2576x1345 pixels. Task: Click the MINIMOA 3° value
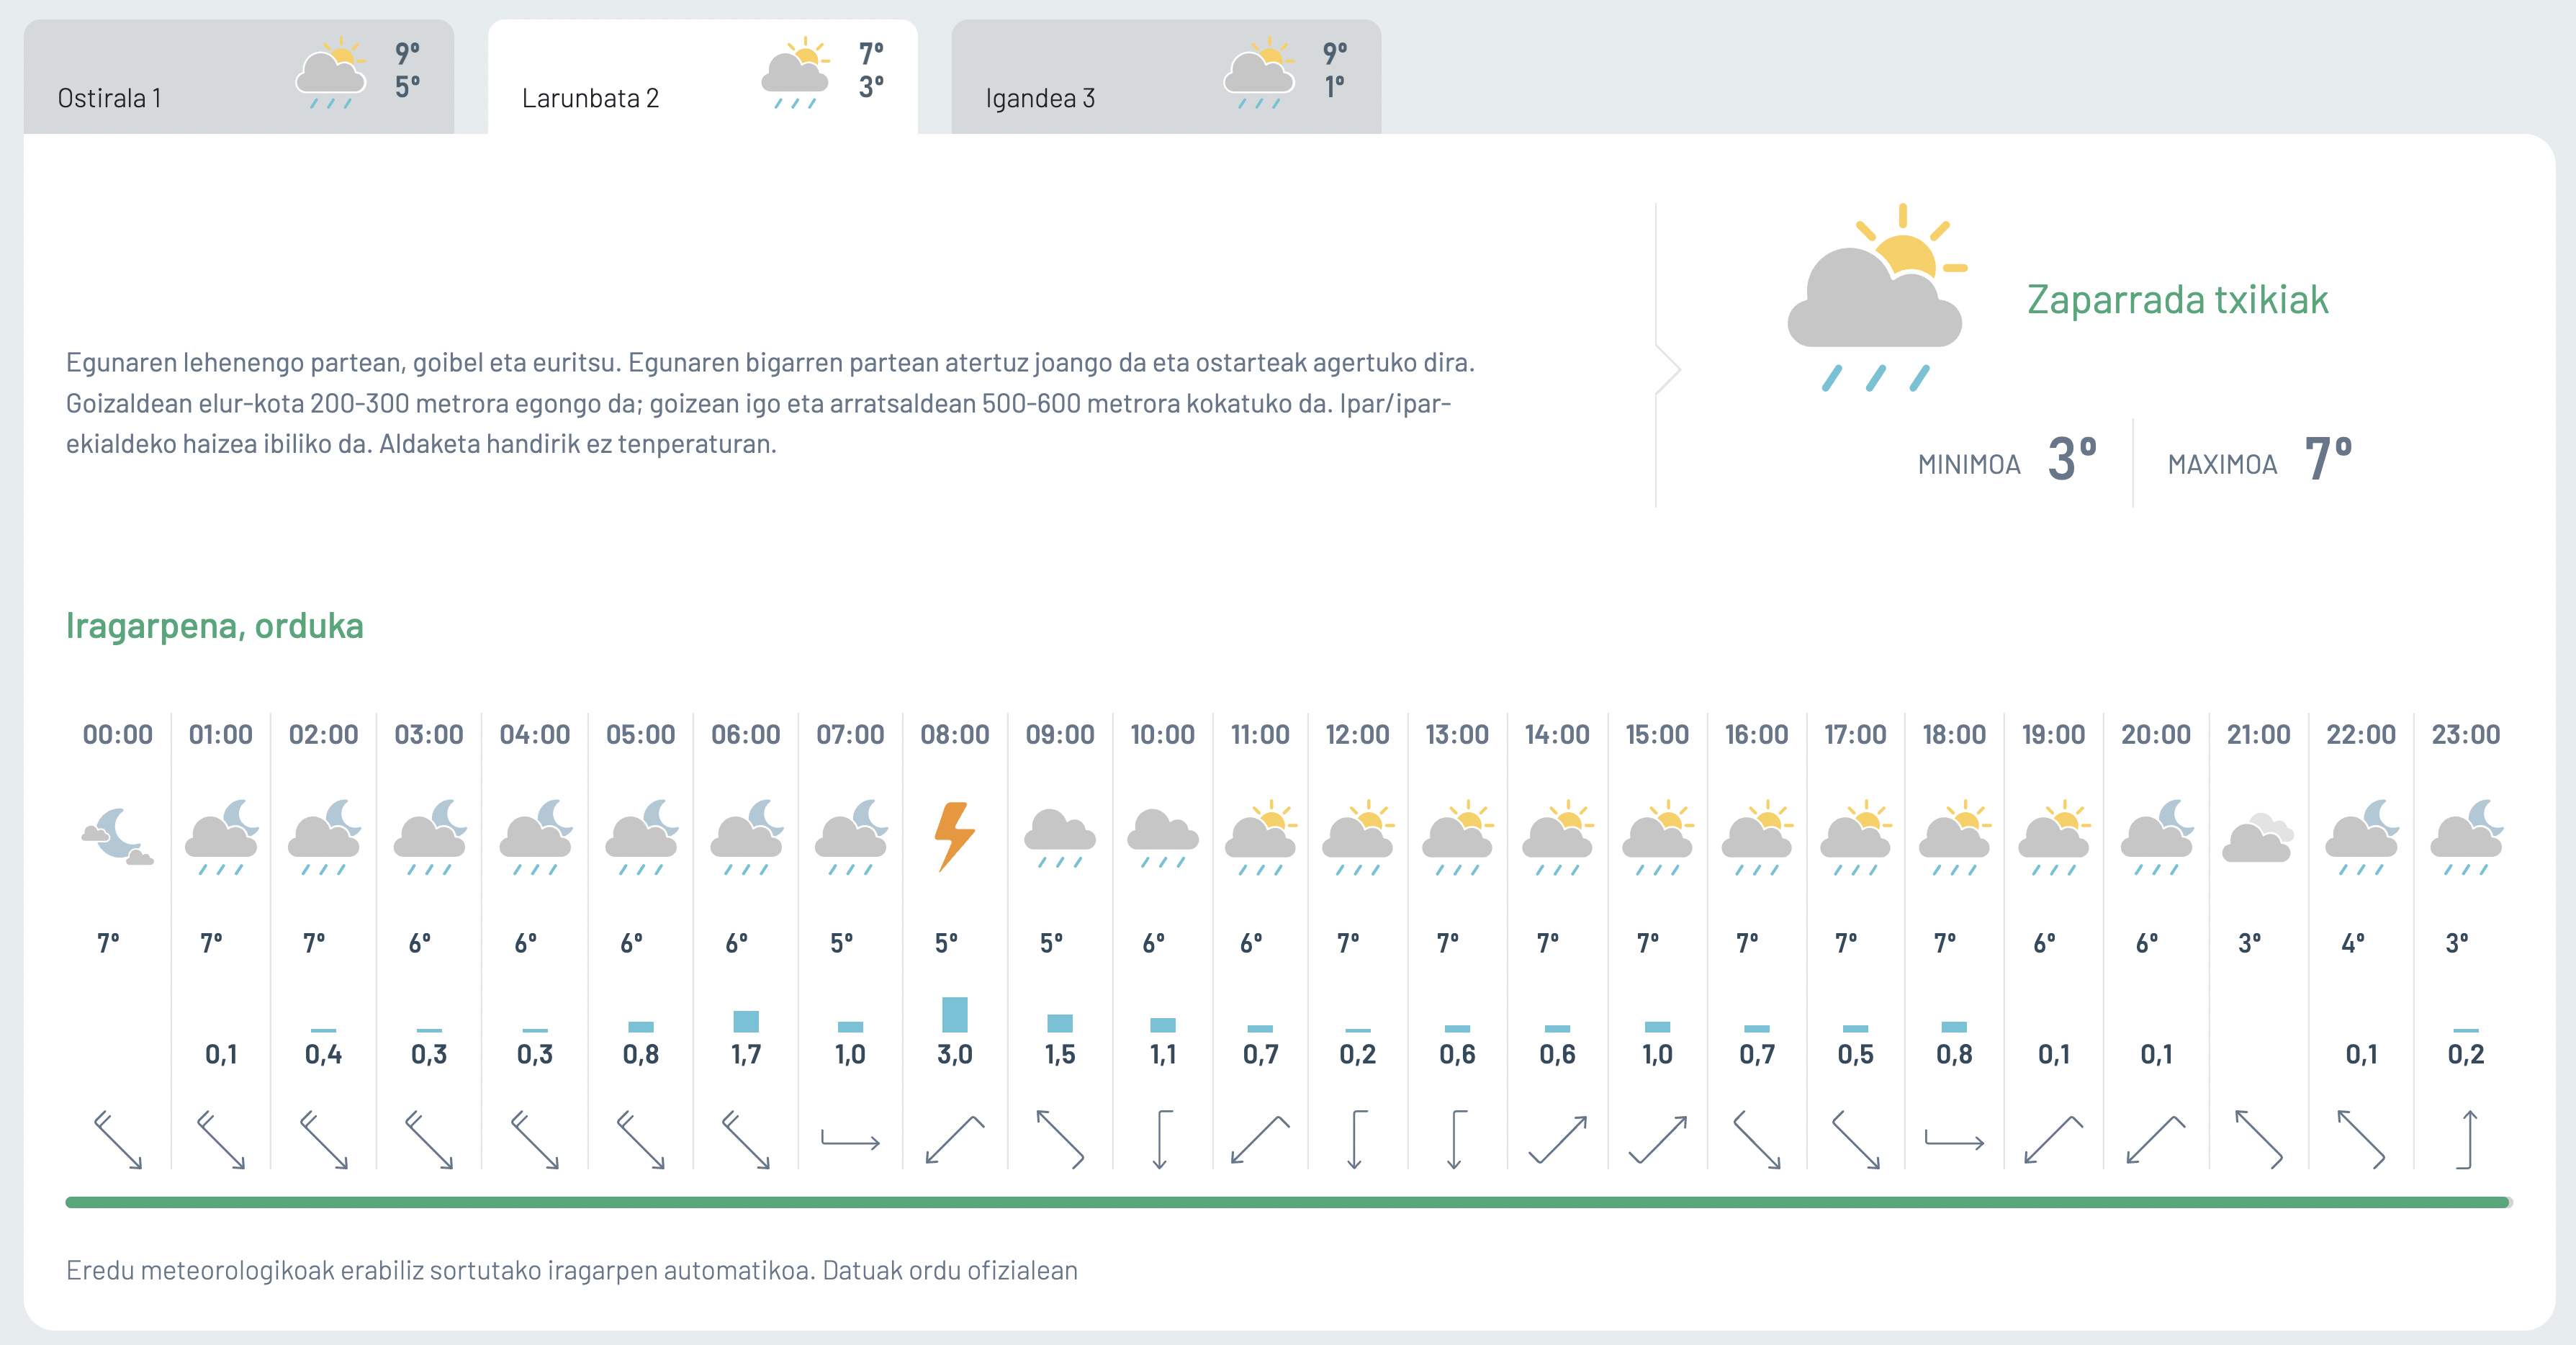2071,459
